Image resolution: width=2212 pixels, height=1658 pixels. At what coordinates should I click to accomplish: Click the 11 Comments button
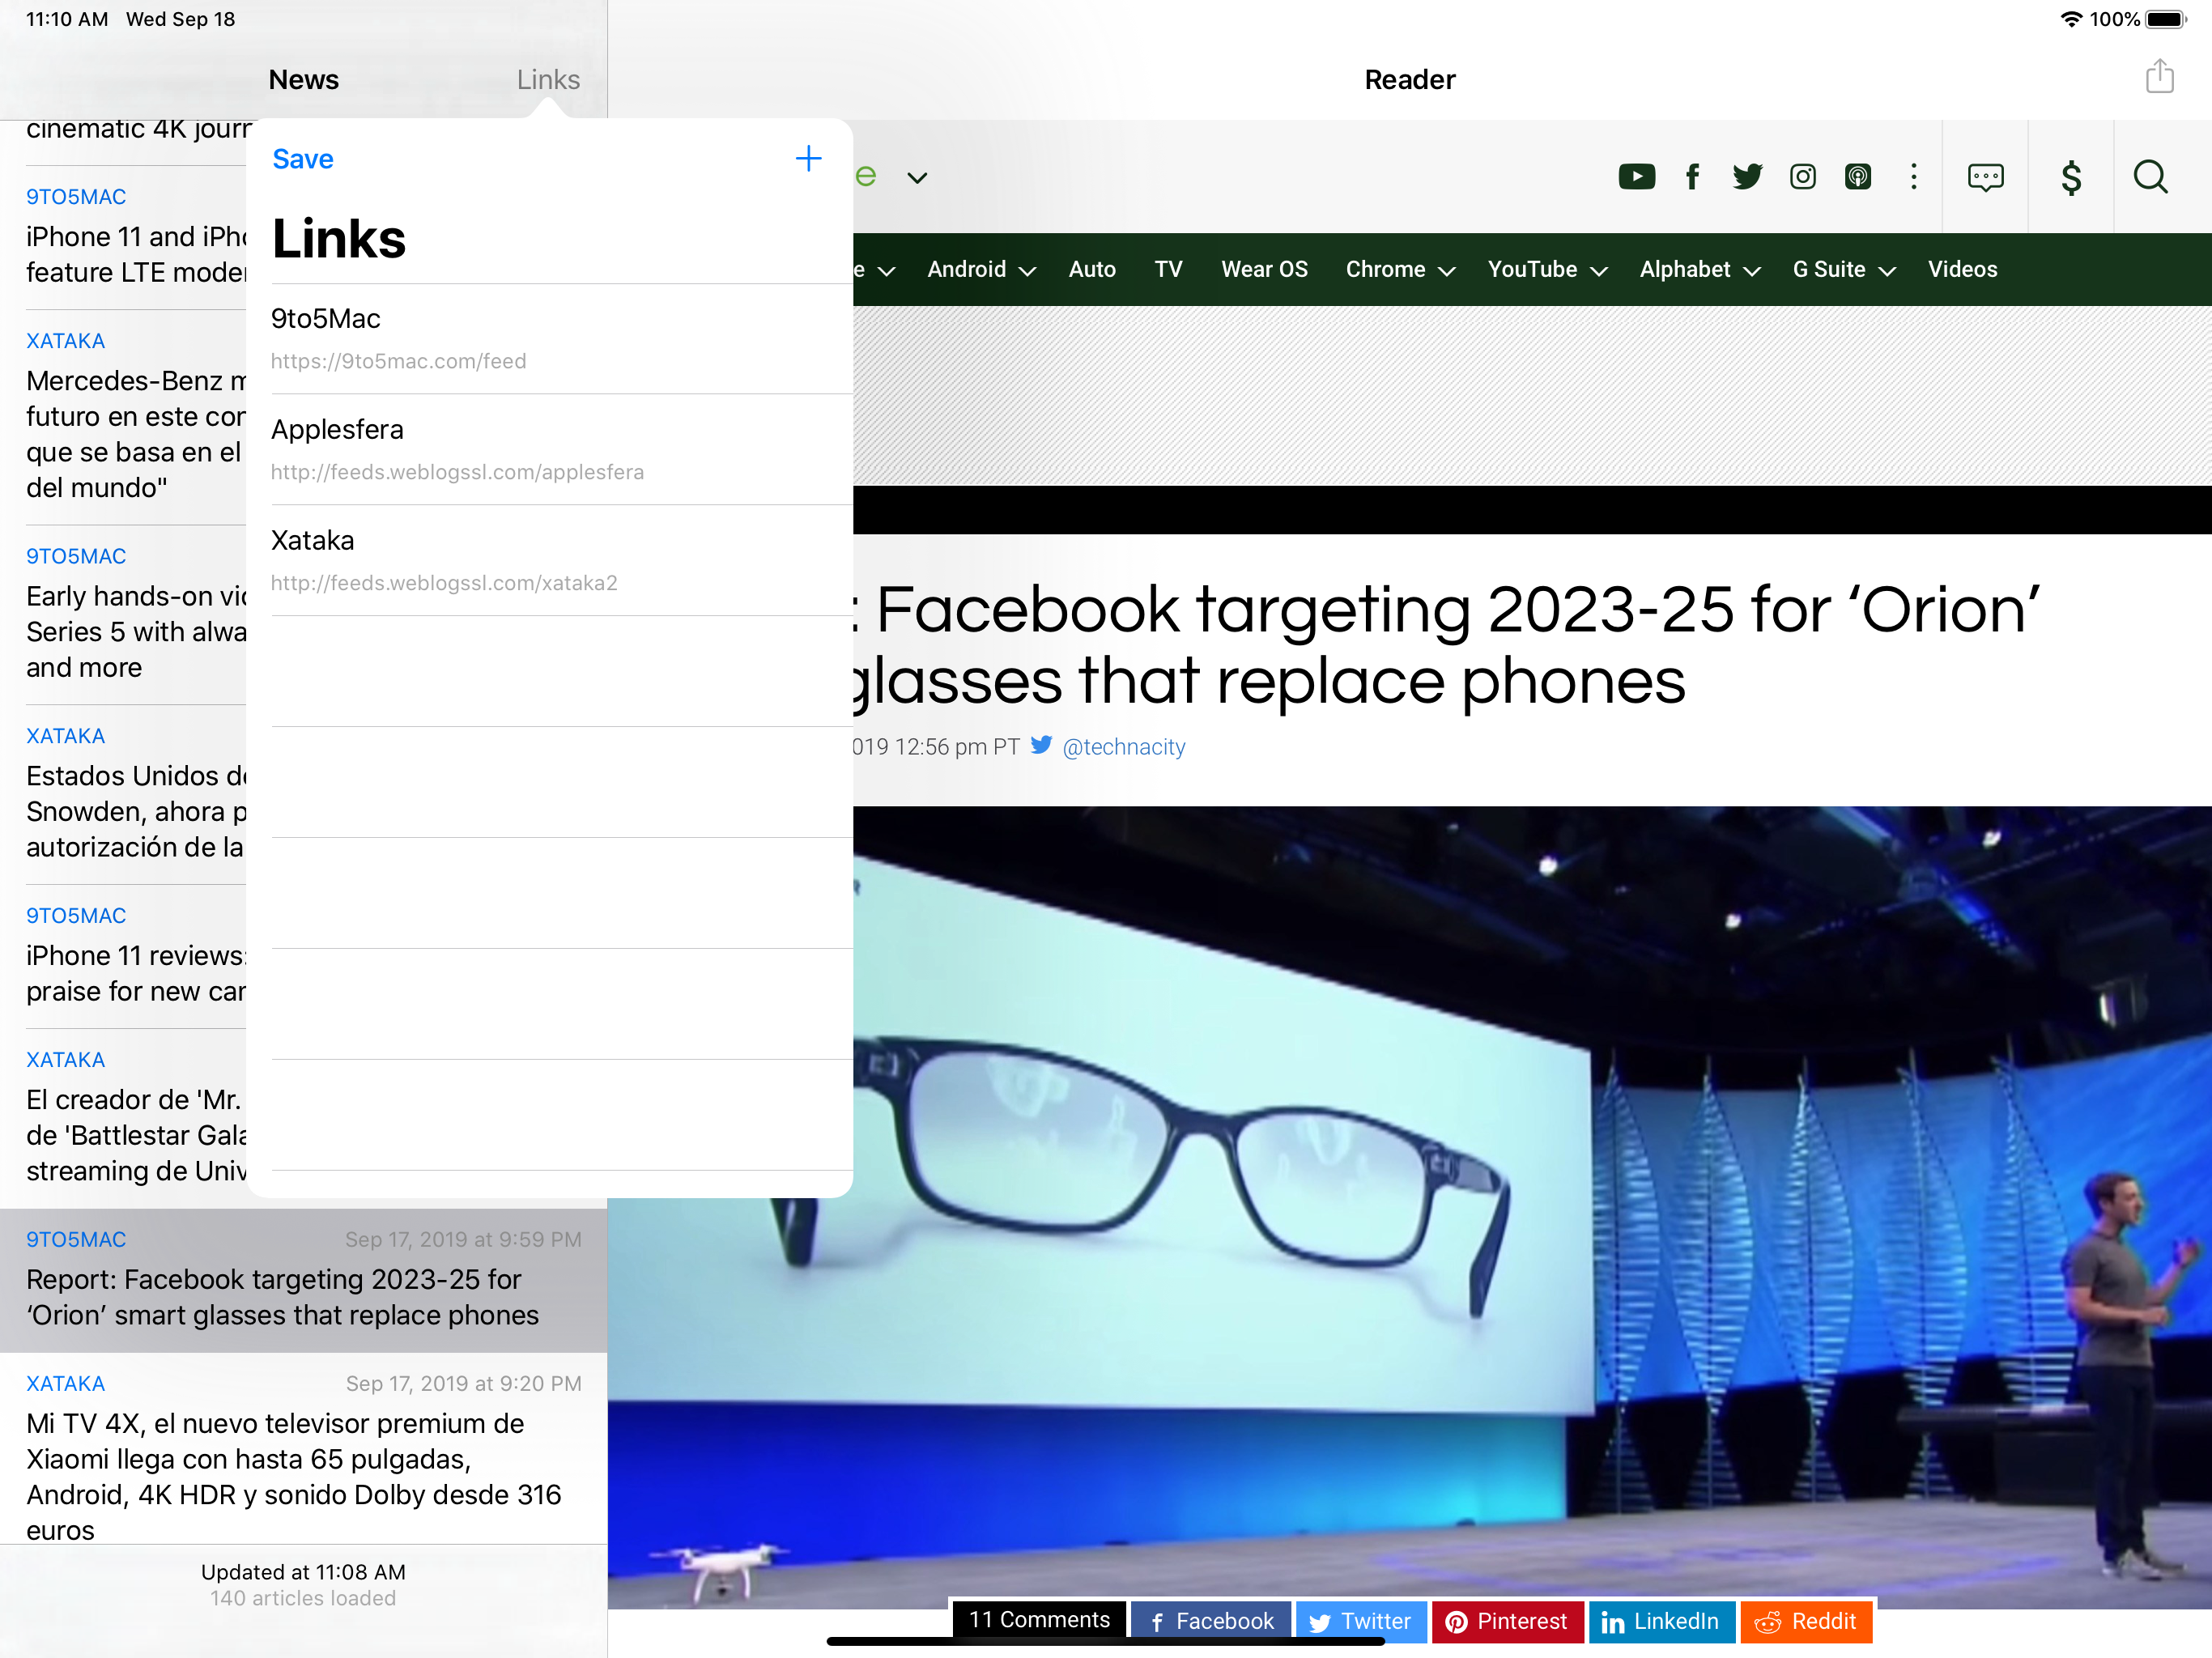click(1039, 1619)
